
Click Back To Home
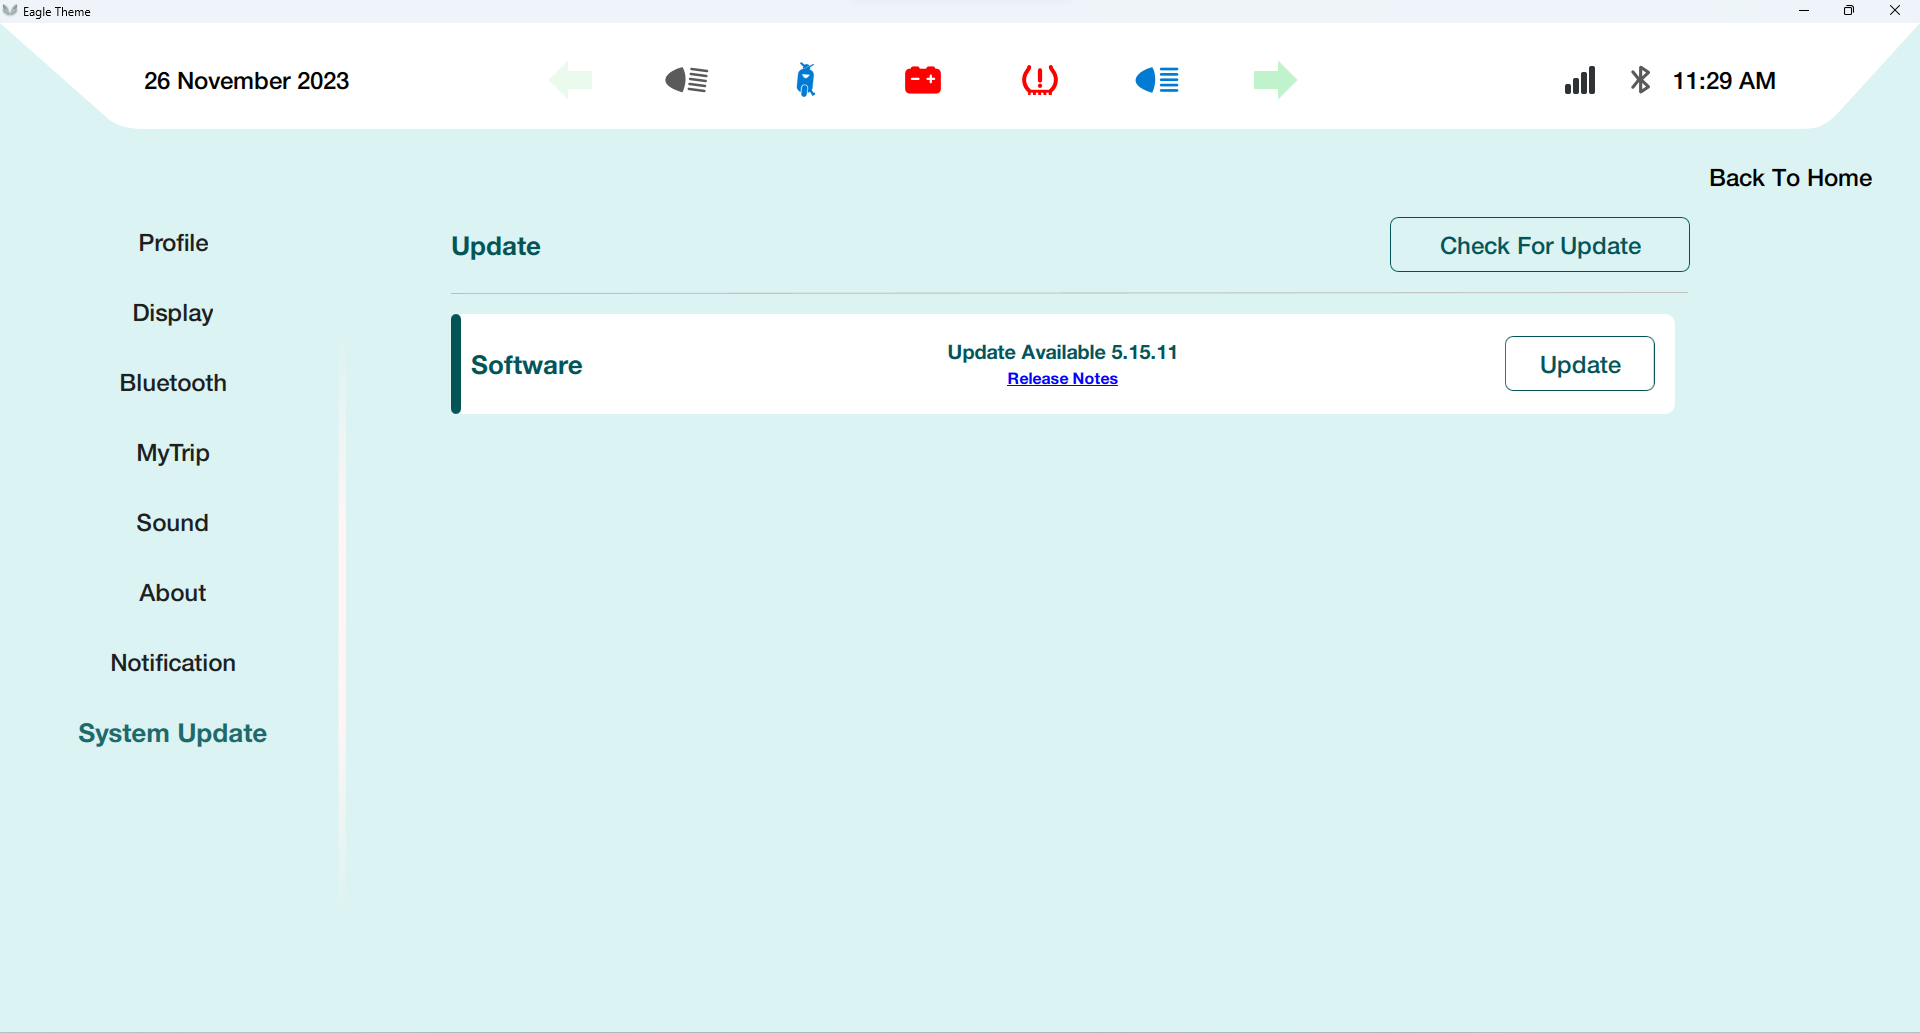[x=1790, y=178]
